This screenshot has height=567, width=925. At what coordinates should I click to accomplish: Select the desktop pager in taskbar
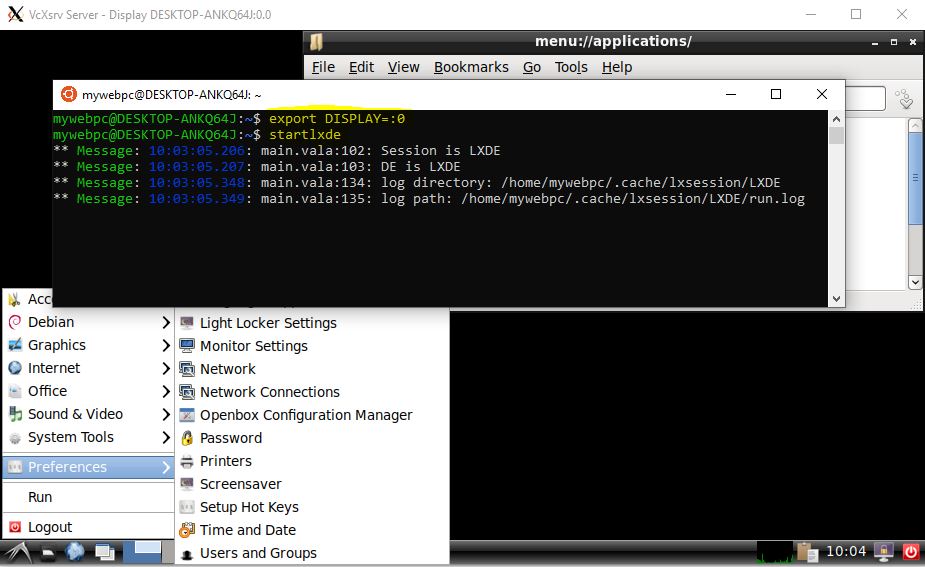coord(142,552)
